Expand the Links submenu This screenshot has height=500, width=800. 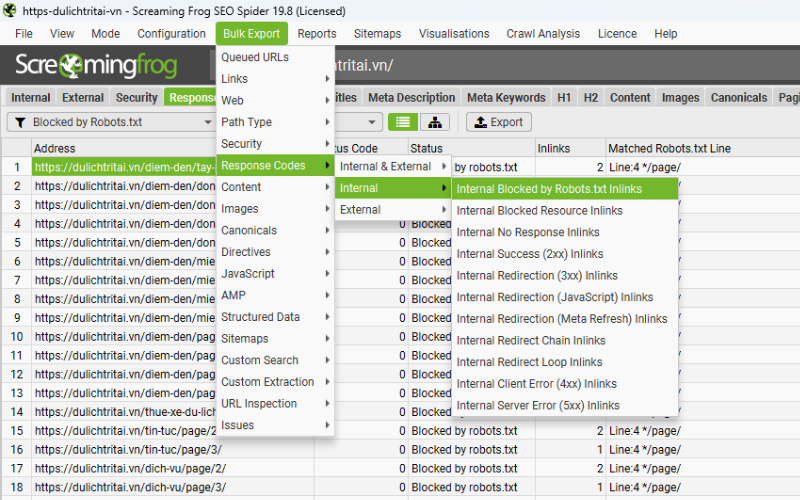coord(276,79)
